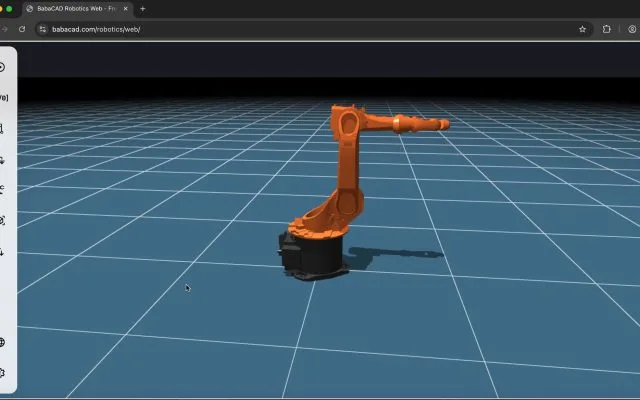Open a new browser tab

(x=142, y=9)
